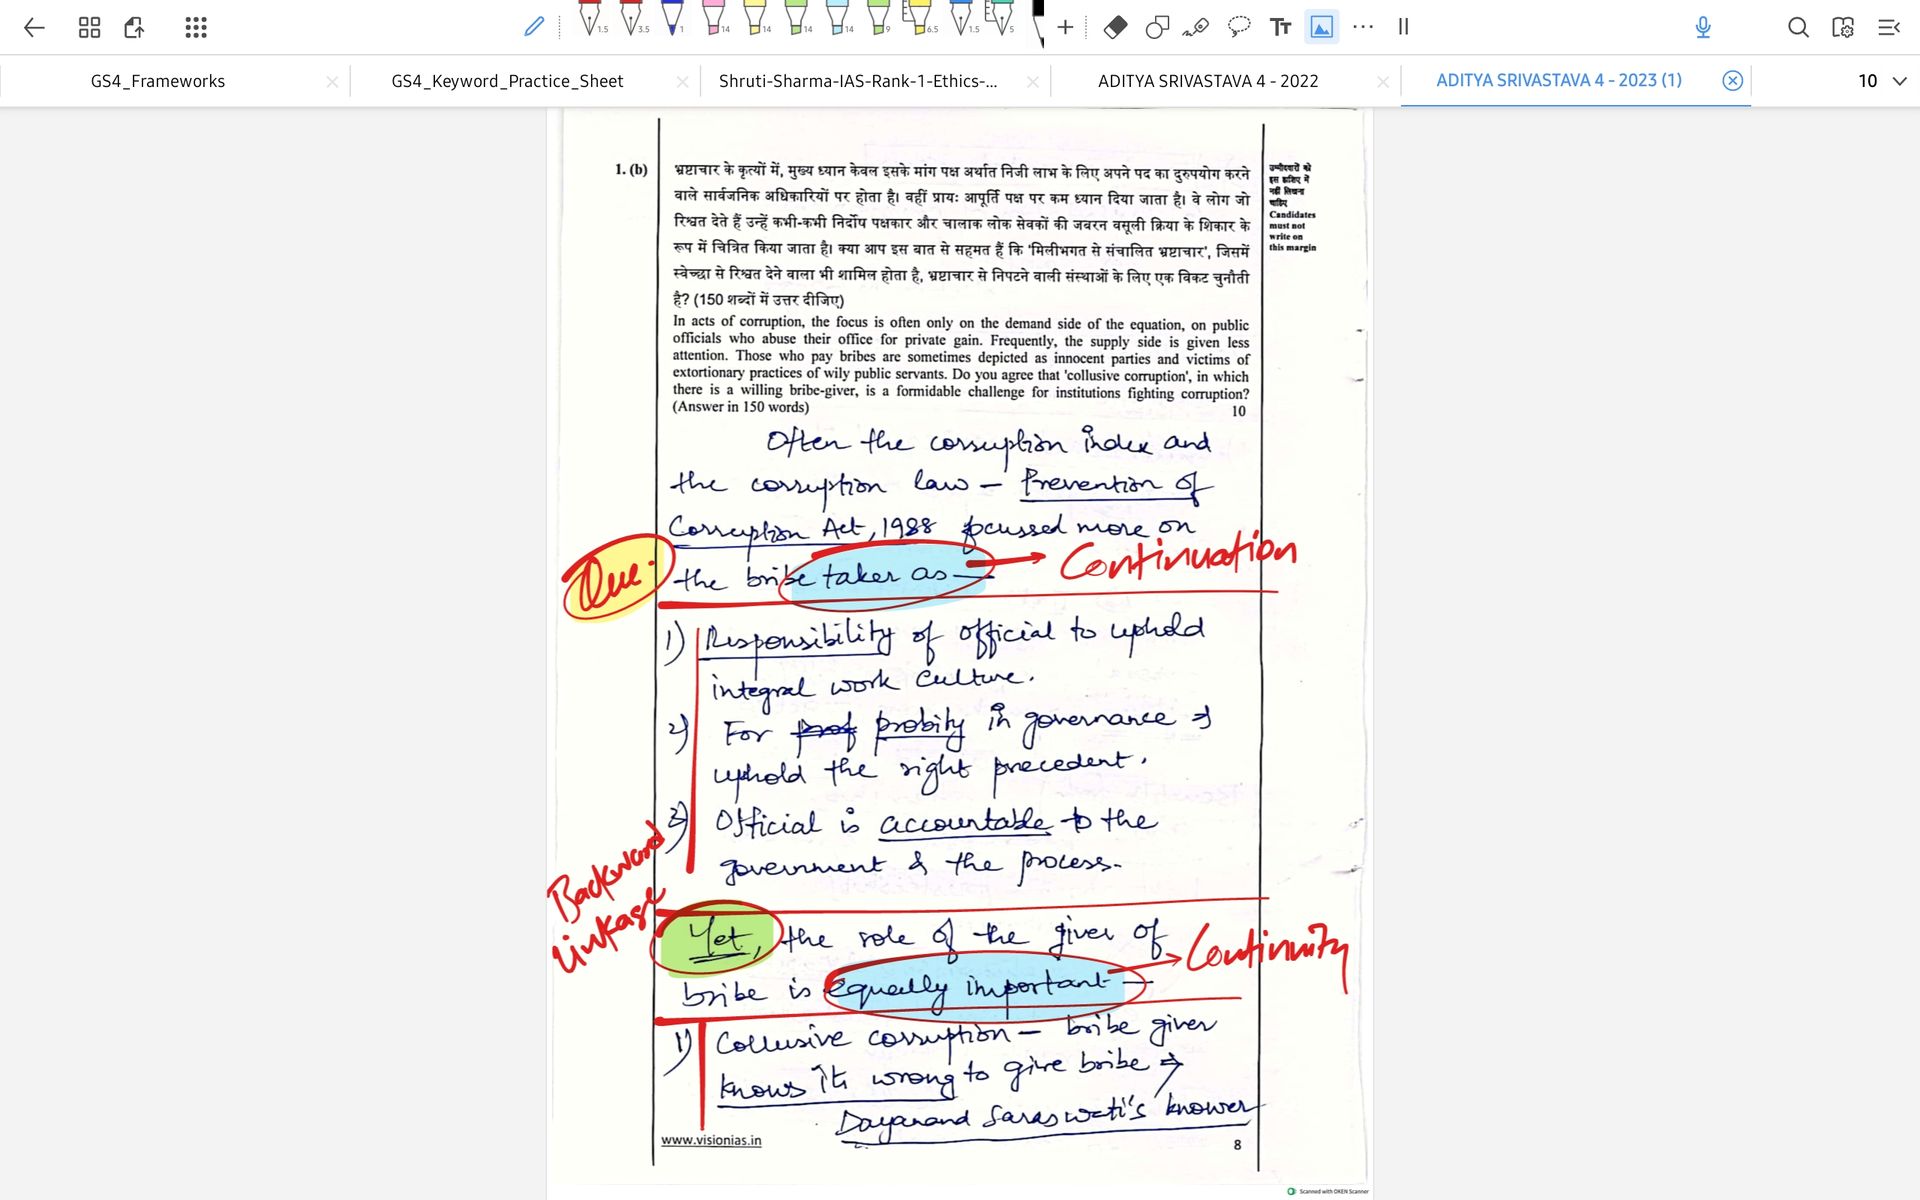The image size is (1920, 1200).
Task: Expand the right sidebar outline menu
Action: (1888, 27)
